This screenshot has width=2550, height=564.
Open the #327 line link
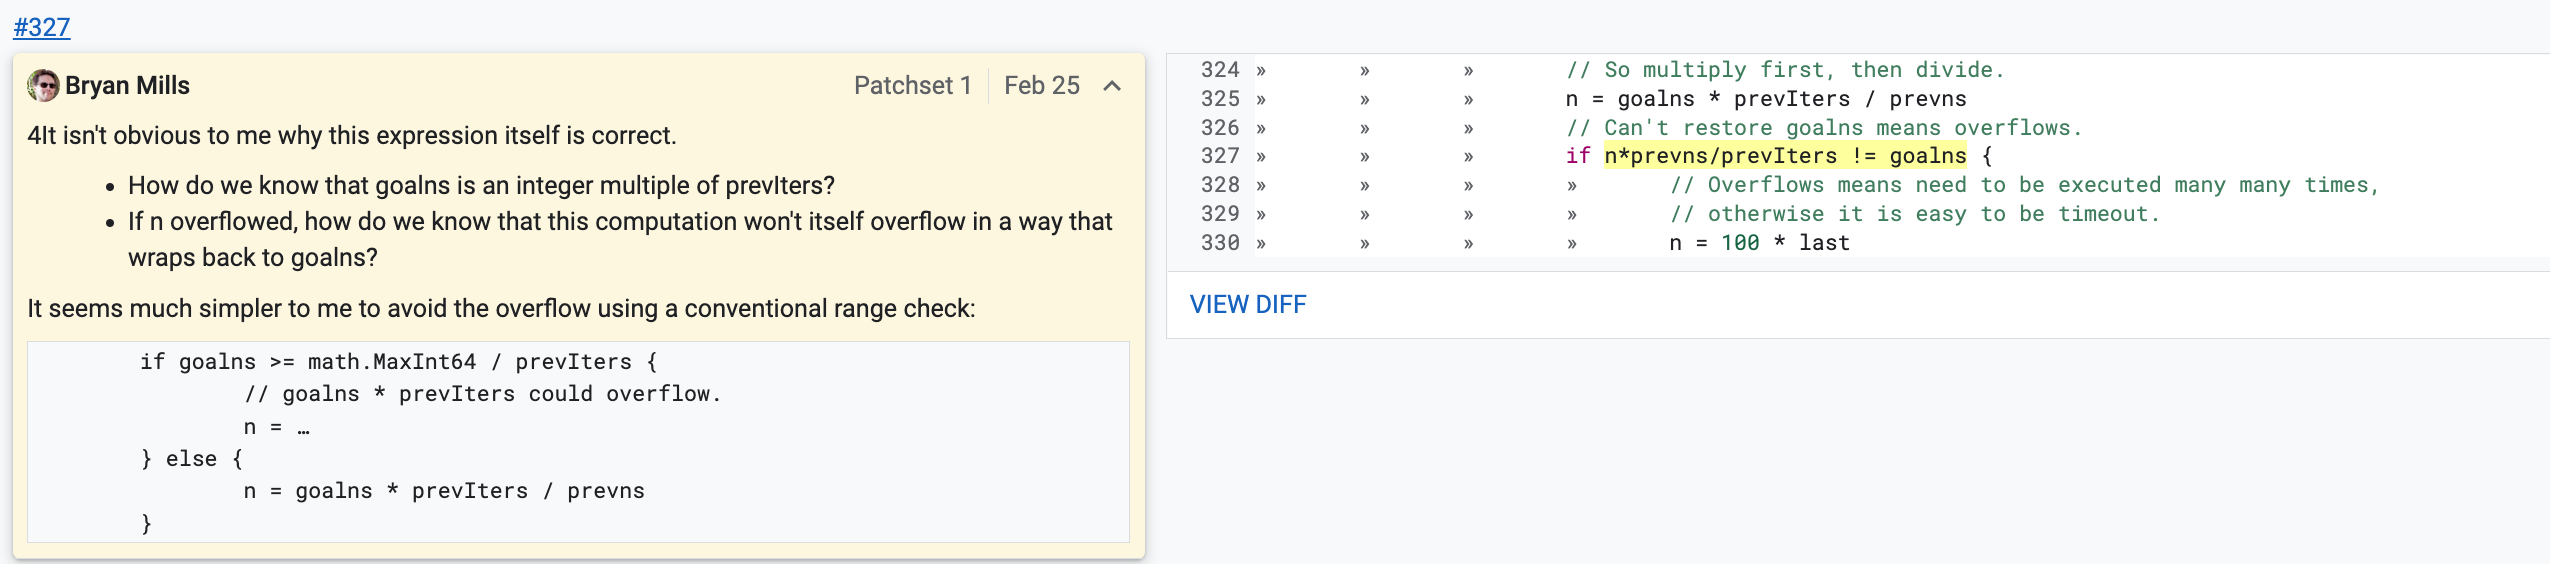[42, 27]
